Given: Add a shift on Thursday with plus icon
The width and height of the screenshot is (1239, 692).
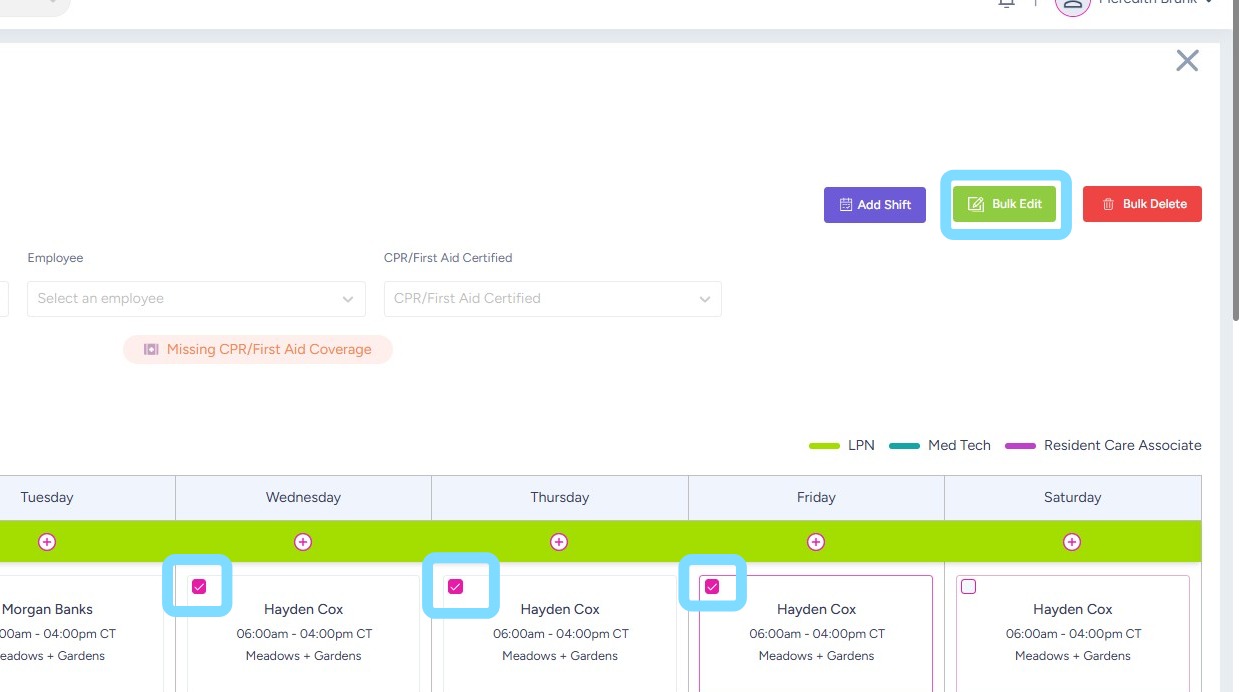Looking at the screenshot, I should [x=559, y=542].
